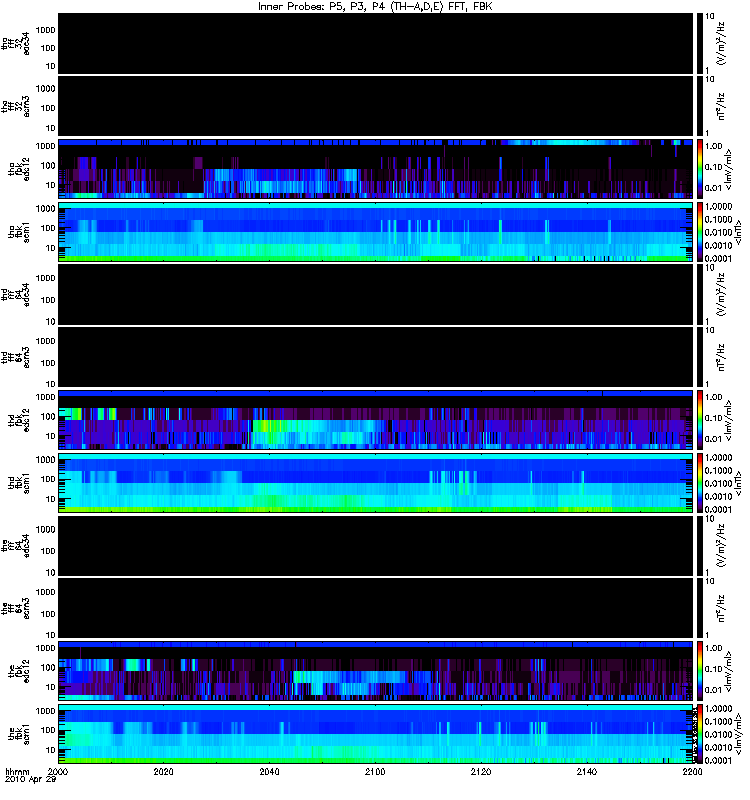
Task: Click the thd fff 64 edc34 axis label
Action: coord(15,294)
